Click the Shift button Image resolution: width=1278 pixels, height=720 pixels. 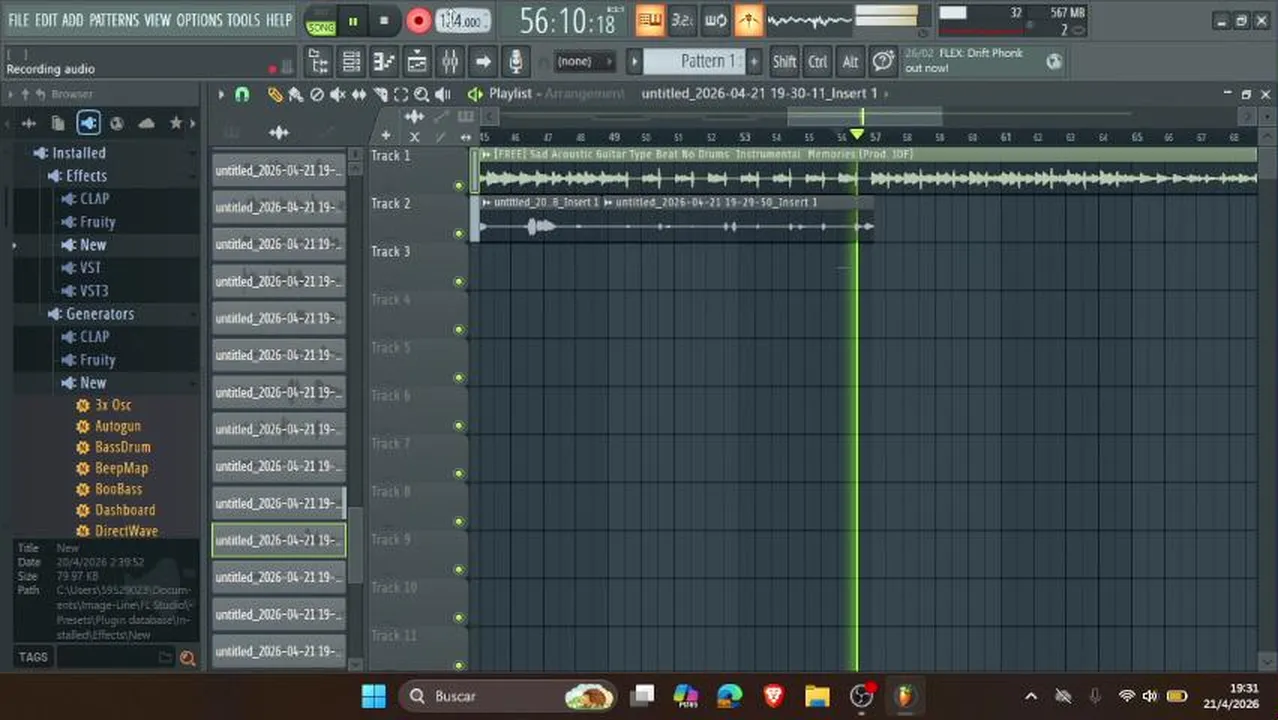(785, 62)
